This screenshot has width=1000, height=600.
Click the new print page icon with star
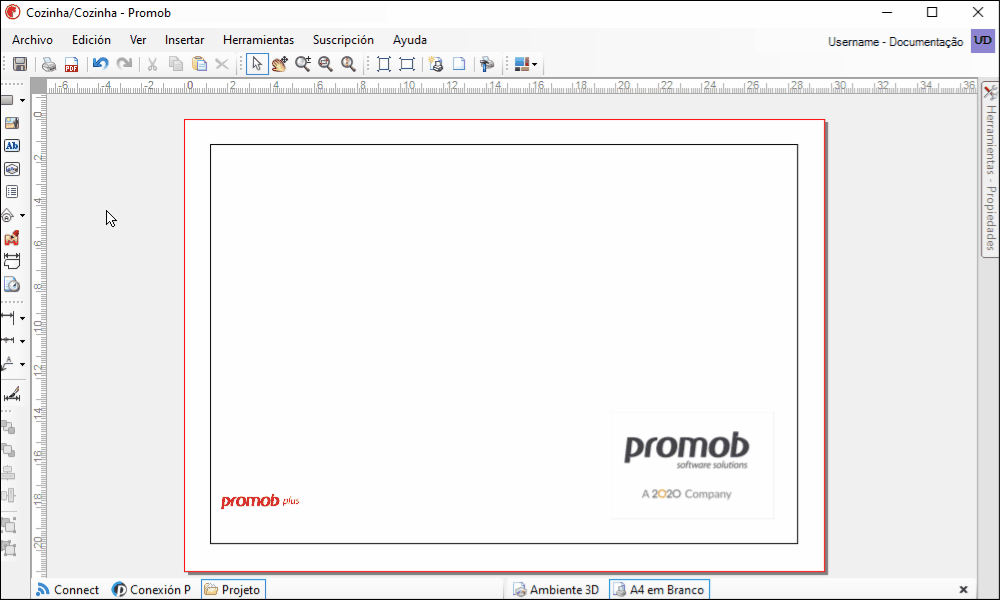pos(436,64)
